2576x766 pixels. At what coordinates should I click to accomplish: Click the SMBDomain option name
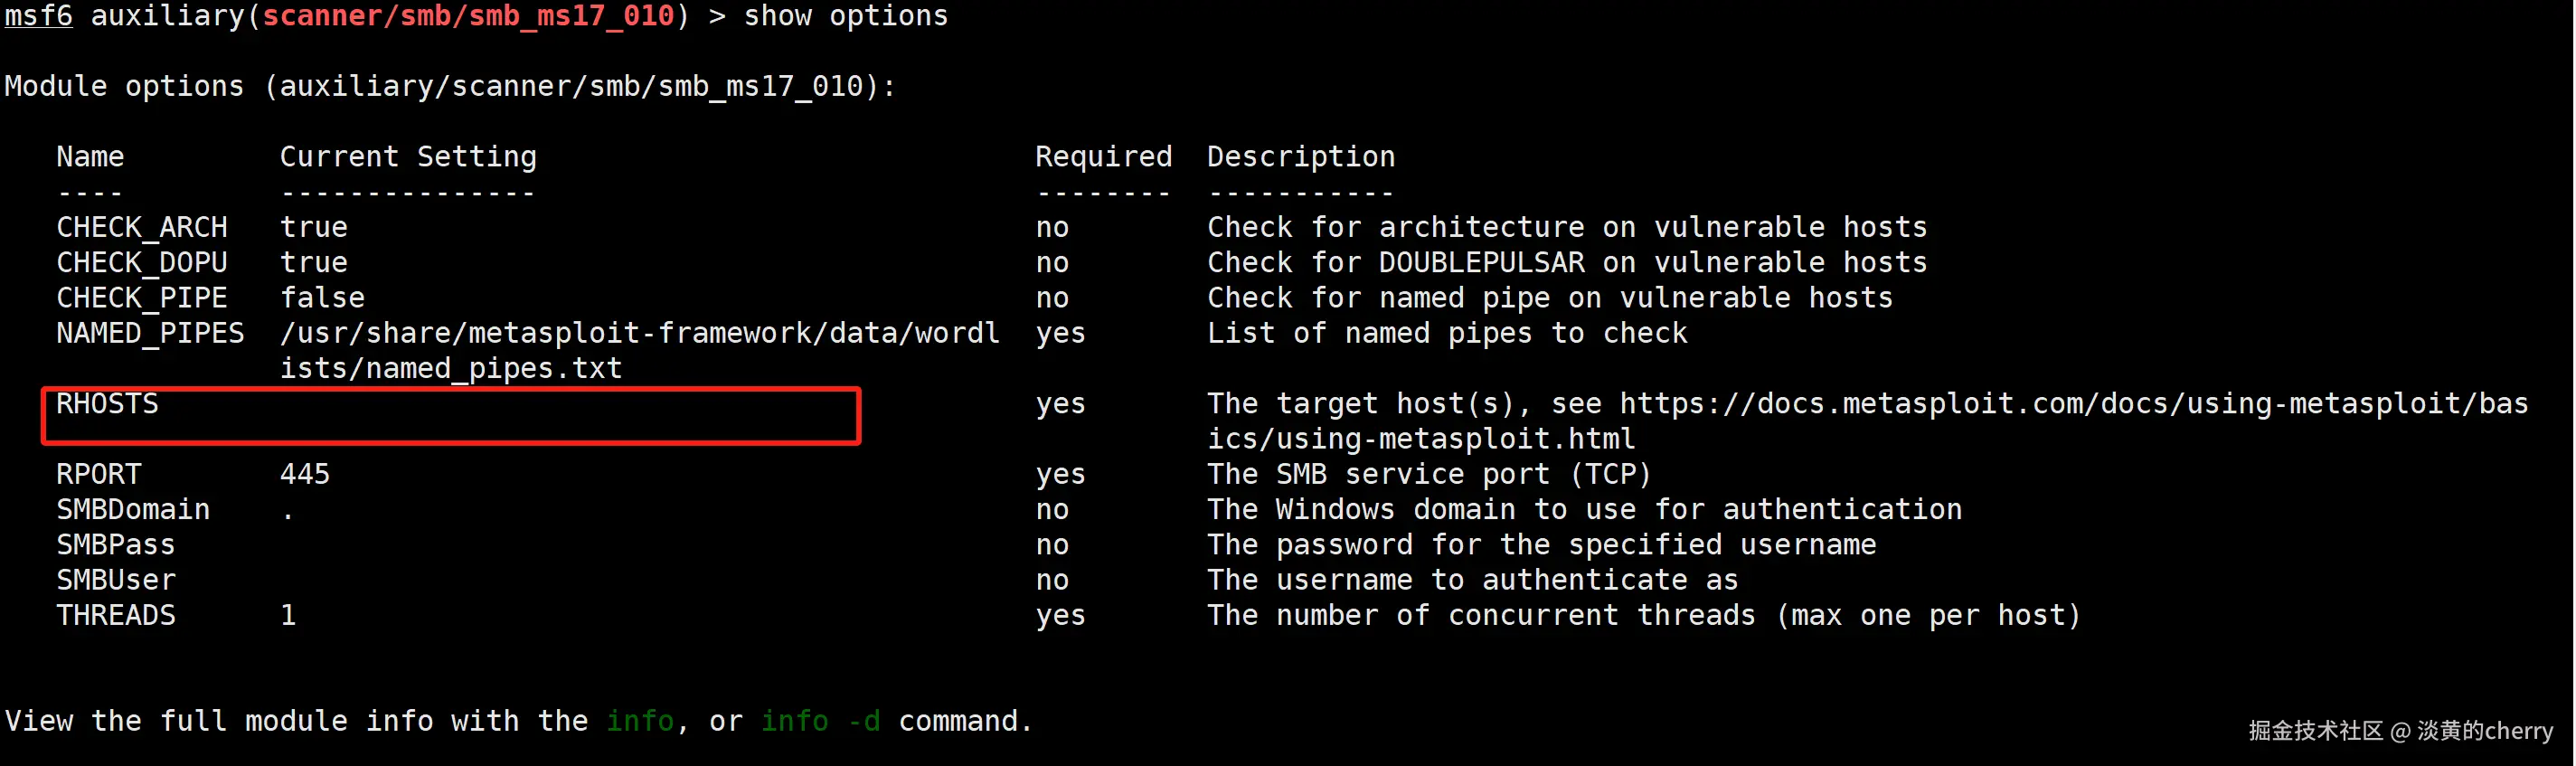click(132, 510)
